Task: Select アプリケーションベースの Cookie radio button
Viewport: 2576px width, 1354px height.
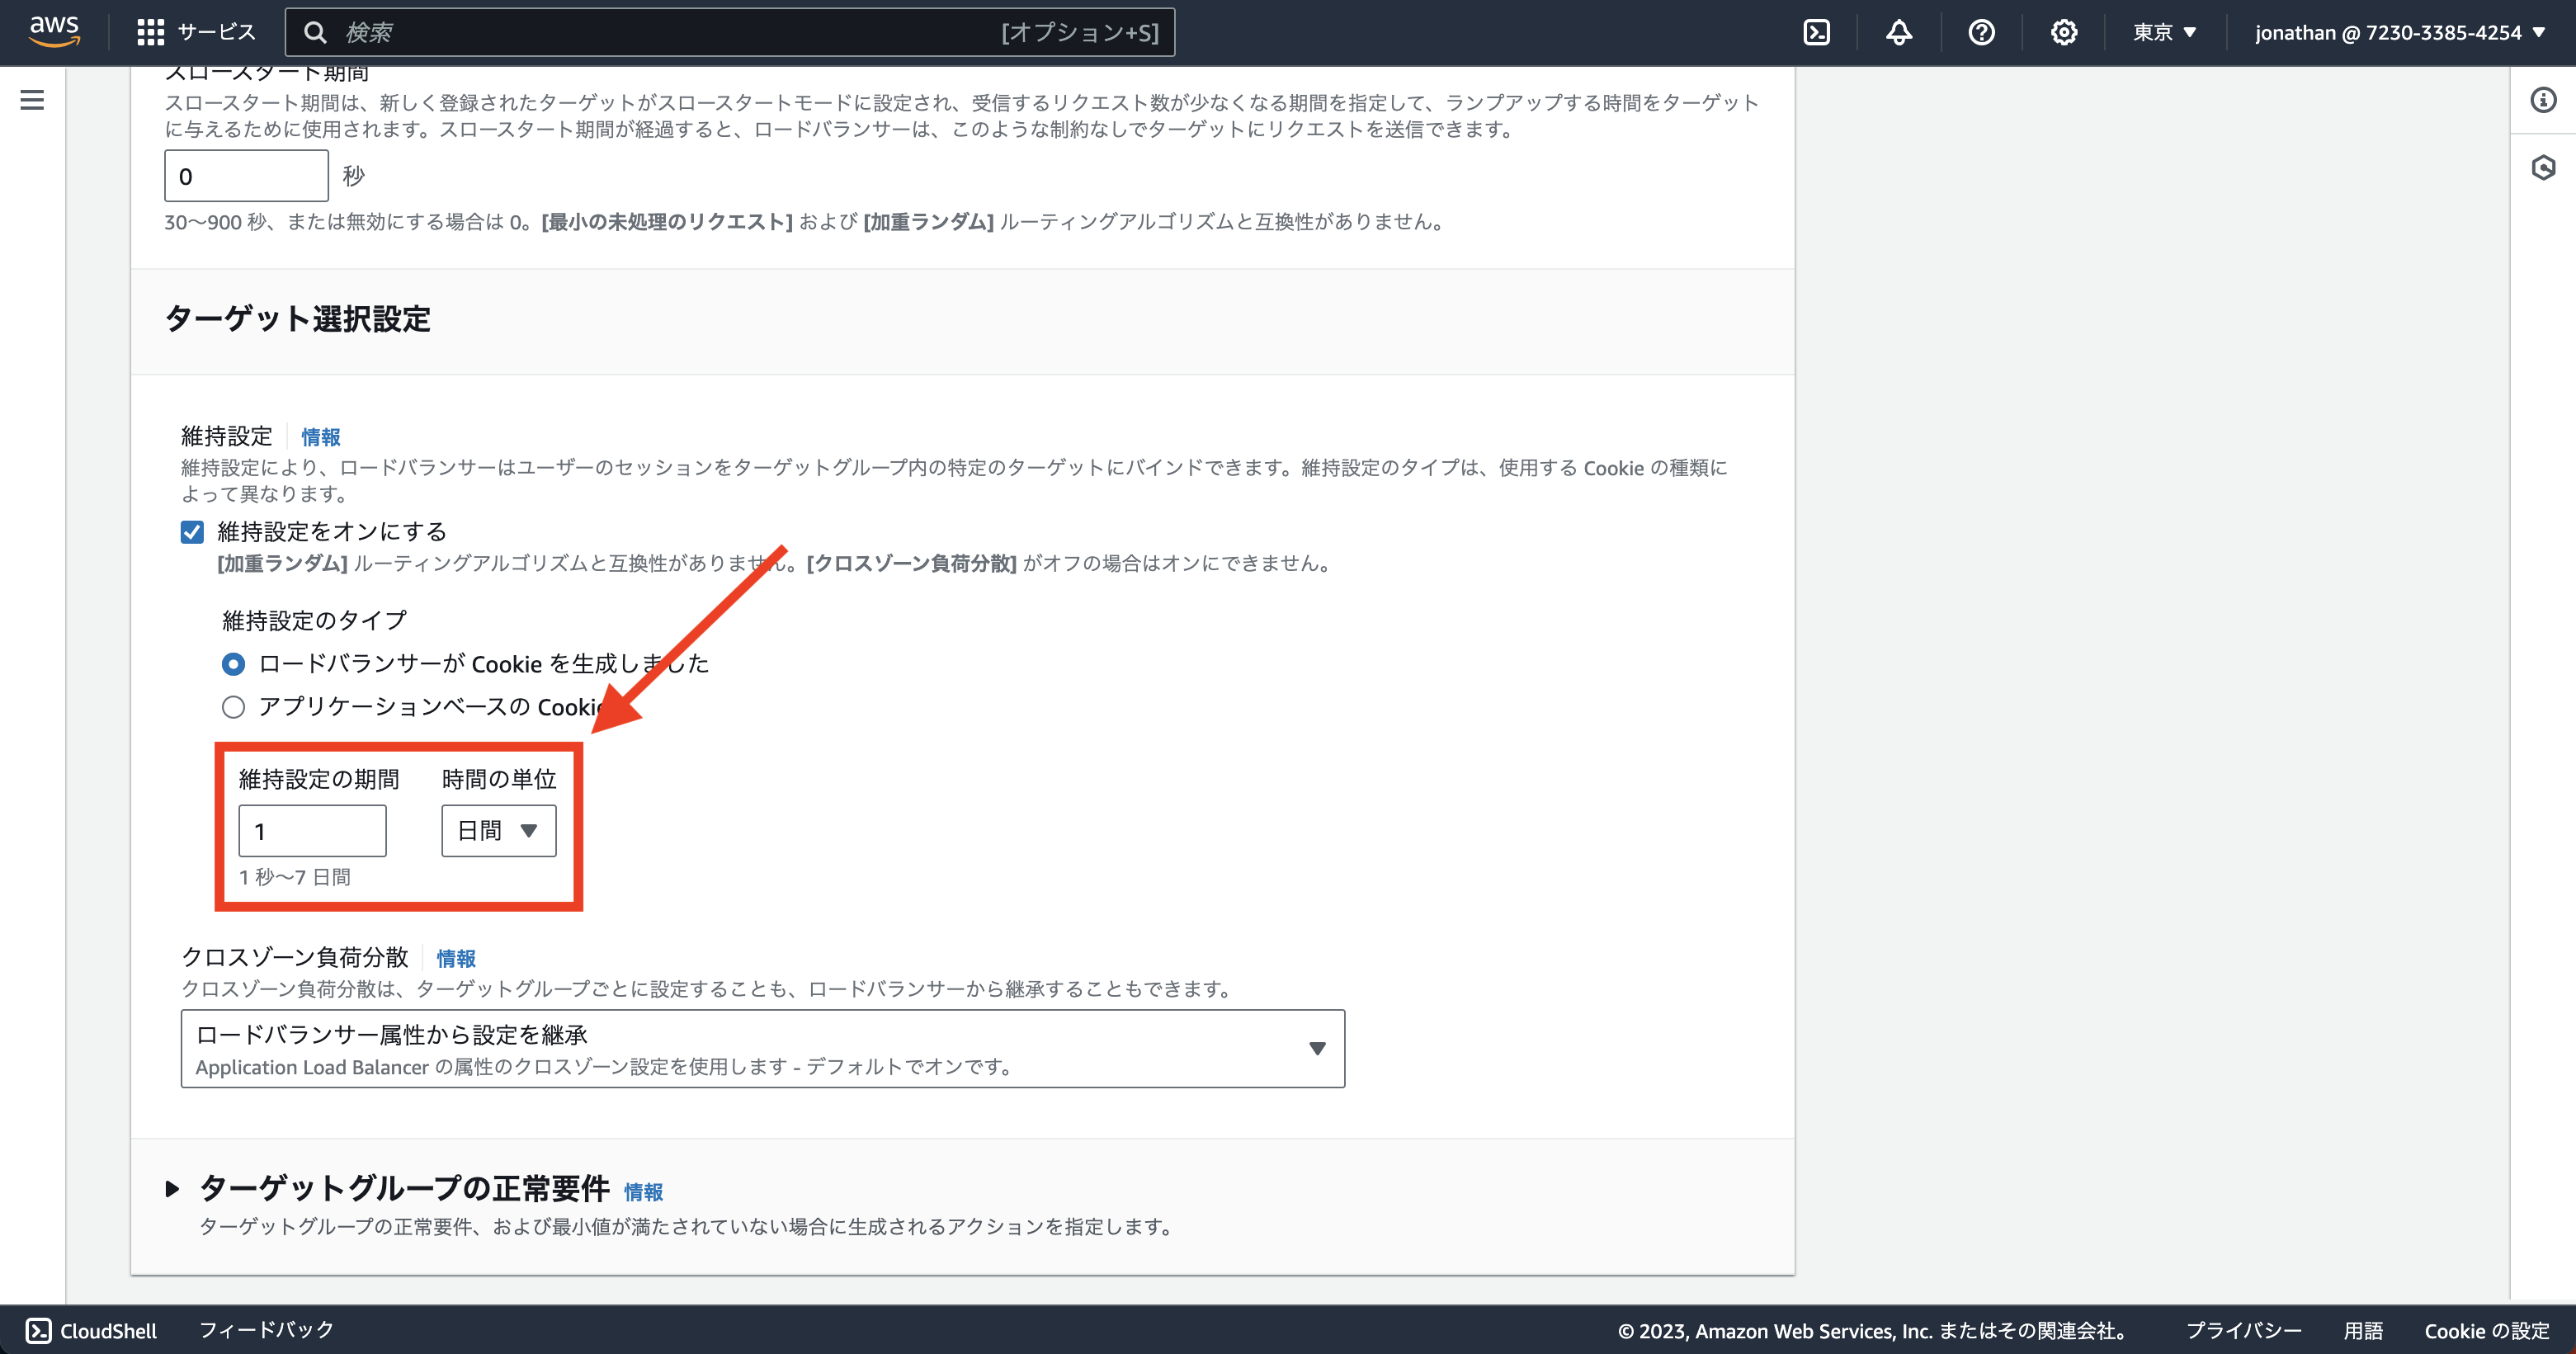Action: [x=233, y=707]
